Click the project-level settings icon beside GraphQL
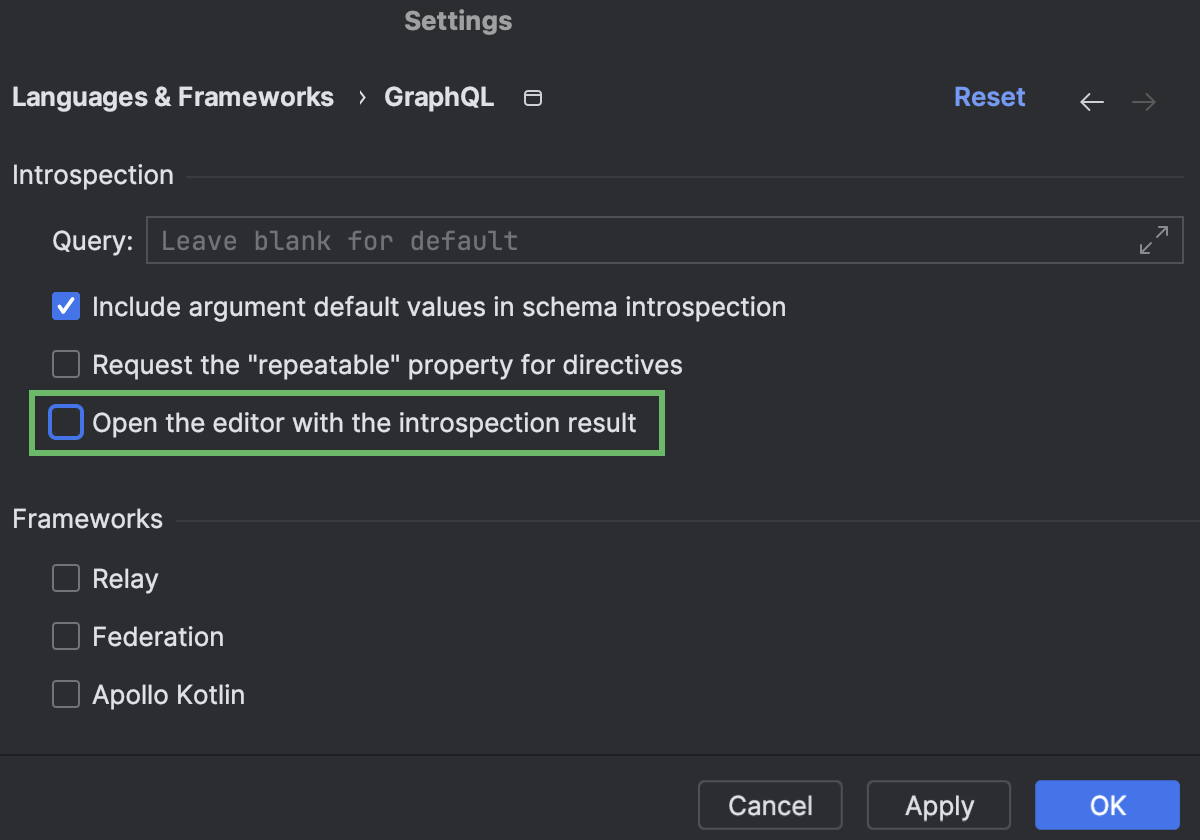 point(533,98)
